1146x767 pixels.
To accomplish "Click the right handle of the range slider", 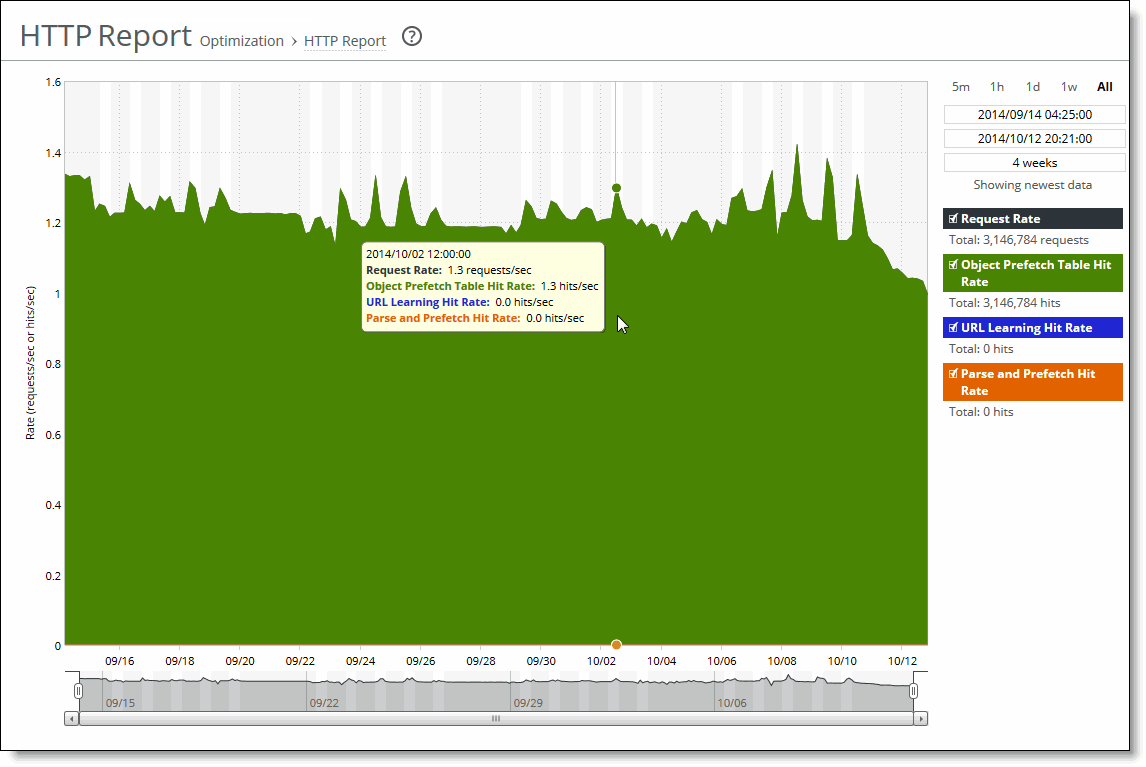I will (x=913, y=689).
